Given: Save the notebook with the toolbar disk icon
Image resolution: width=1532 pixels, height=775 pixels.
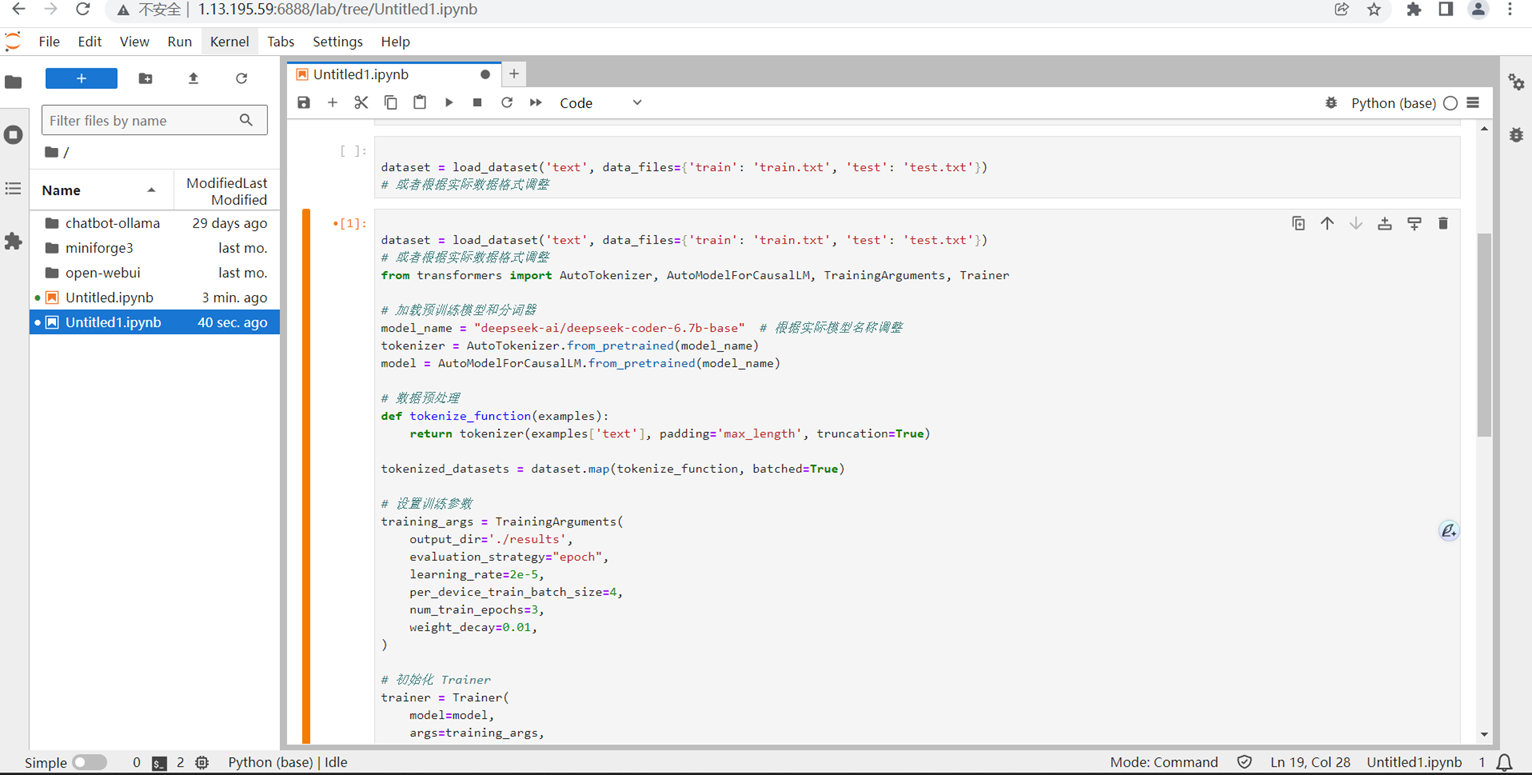Looking at the screenshot, I should (x=304, y=103).
